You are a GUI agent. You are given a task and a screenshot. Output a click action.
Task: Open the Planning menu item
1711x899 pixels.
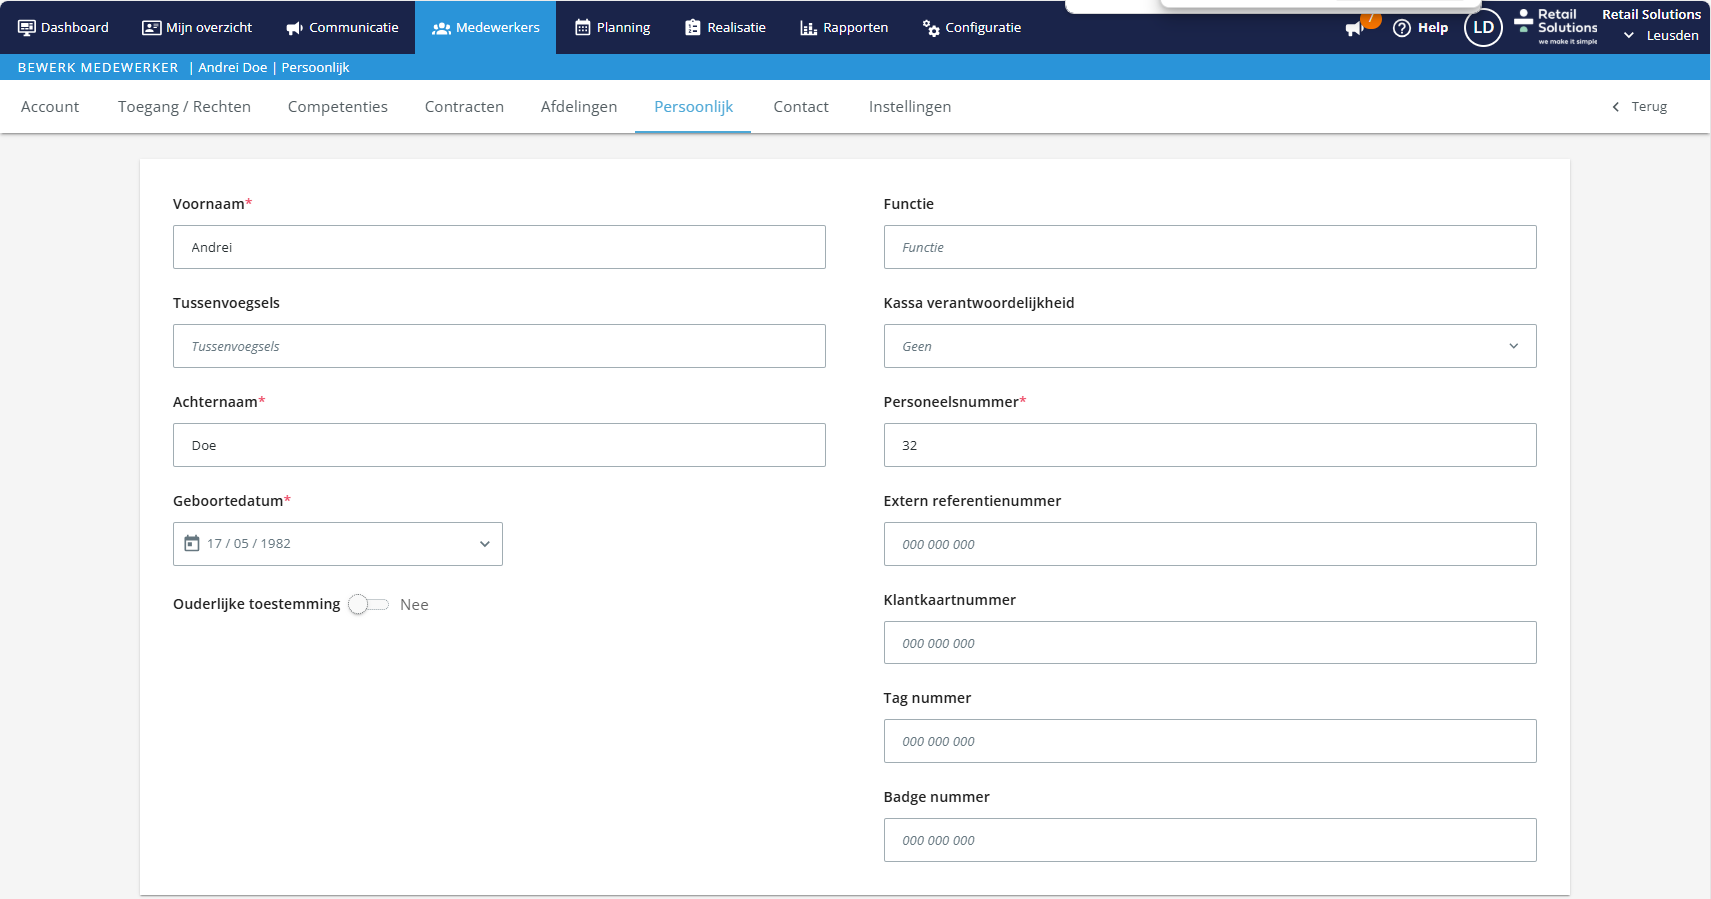click(613, 28)
